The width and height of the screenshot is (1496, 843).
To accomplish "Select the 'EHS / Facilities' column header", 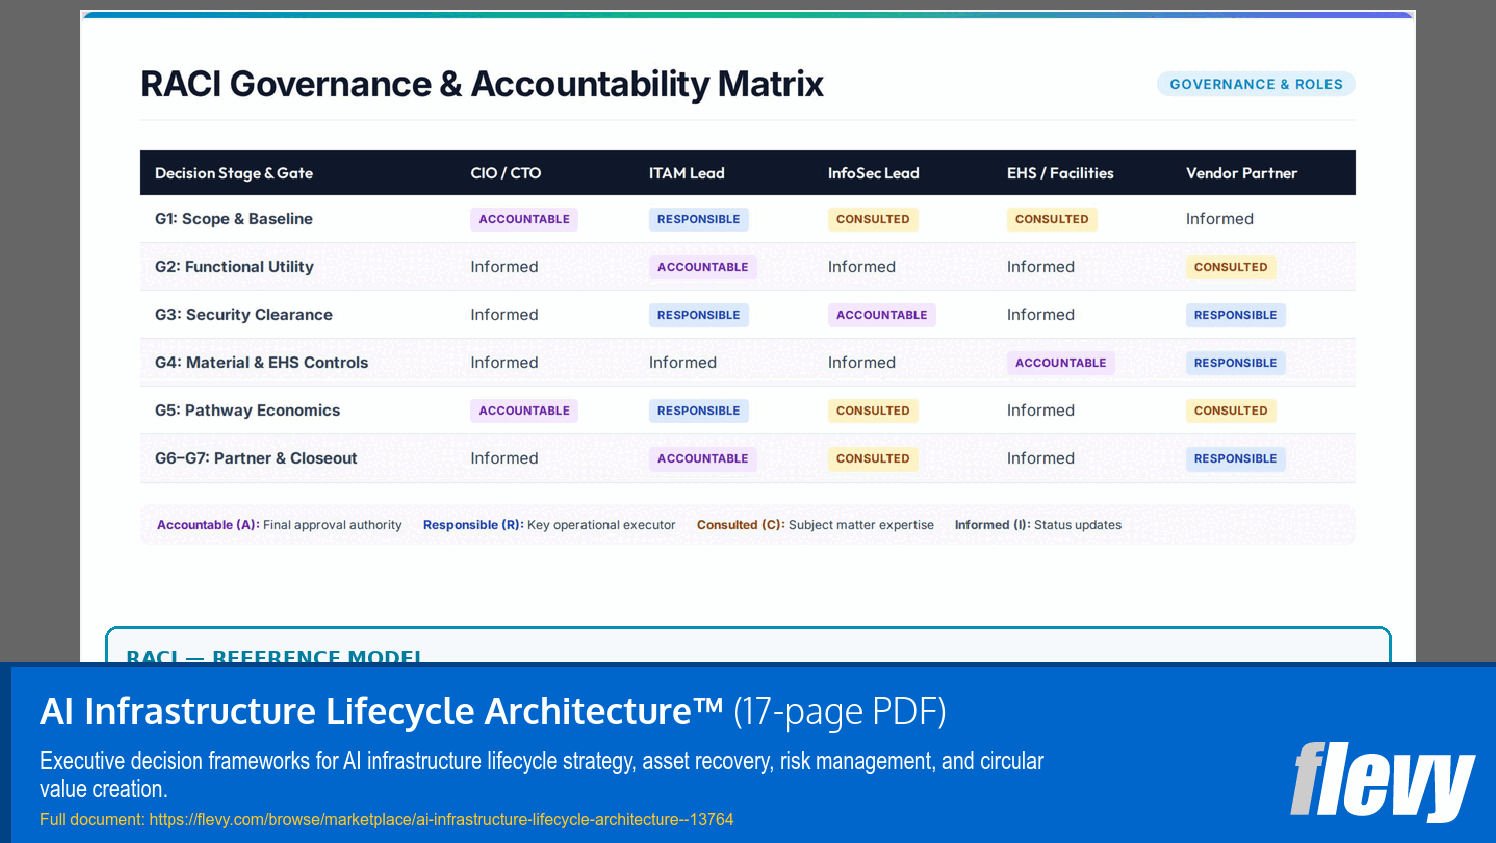I will (1060, 173).
